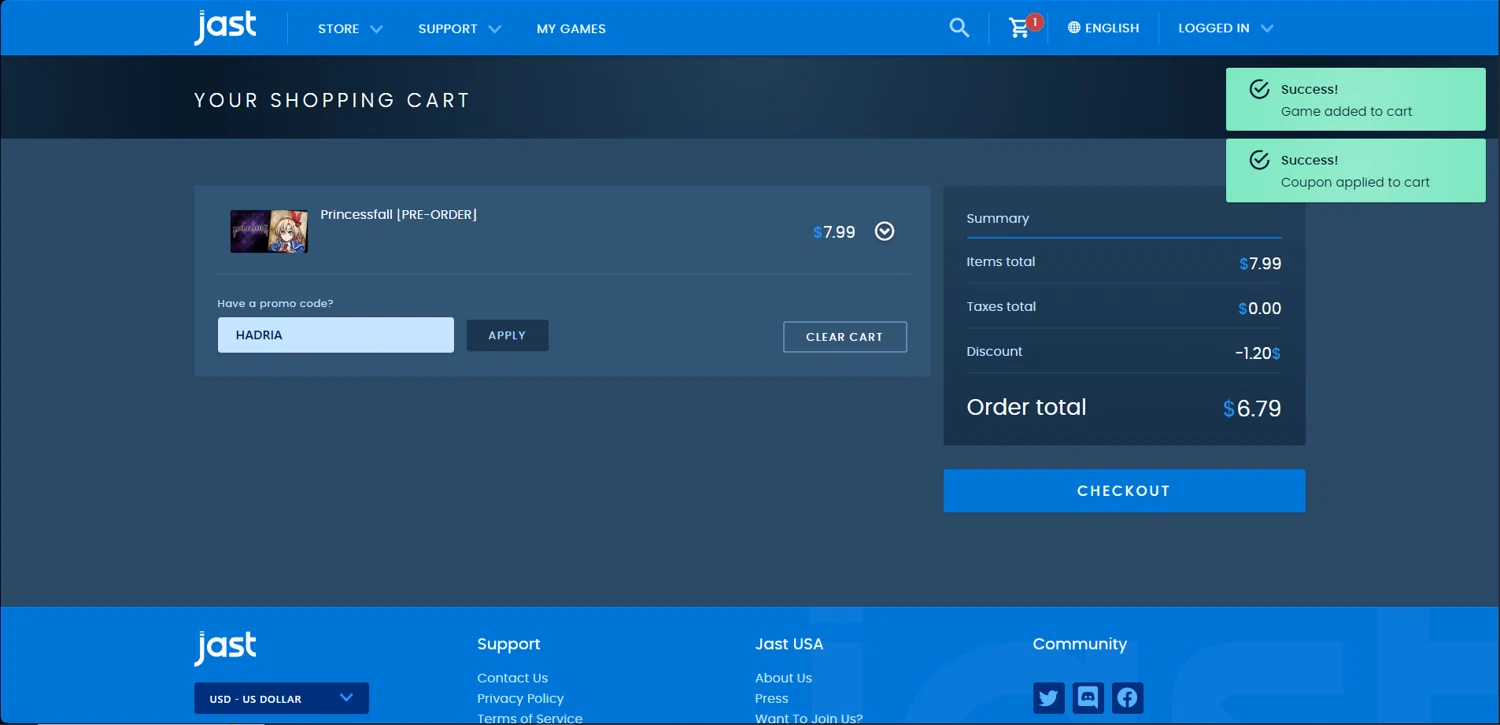Click the Summary heading
The width and height of the screenshot is (1500, 725).
pyautogui.click(x=997, y=218)
